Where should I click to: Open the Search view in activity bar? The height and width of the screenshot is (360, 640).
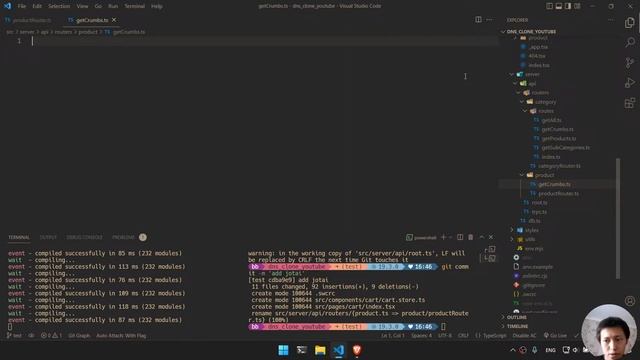pyautogui.click(x=630, y=42)
